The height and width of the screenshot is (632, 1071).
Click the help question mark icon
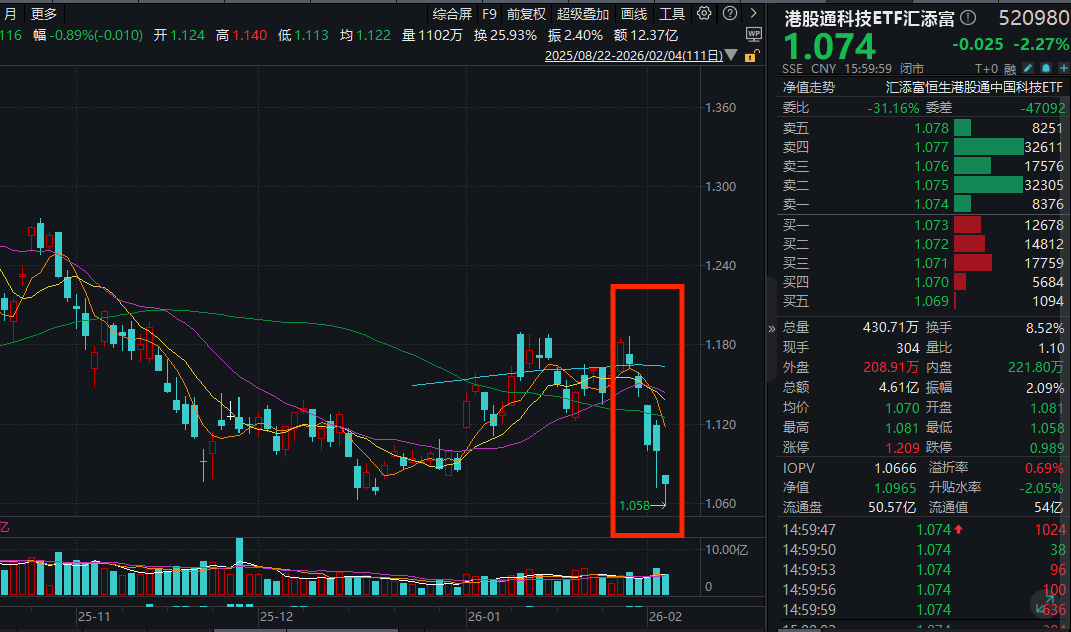[x=728, y=14]
